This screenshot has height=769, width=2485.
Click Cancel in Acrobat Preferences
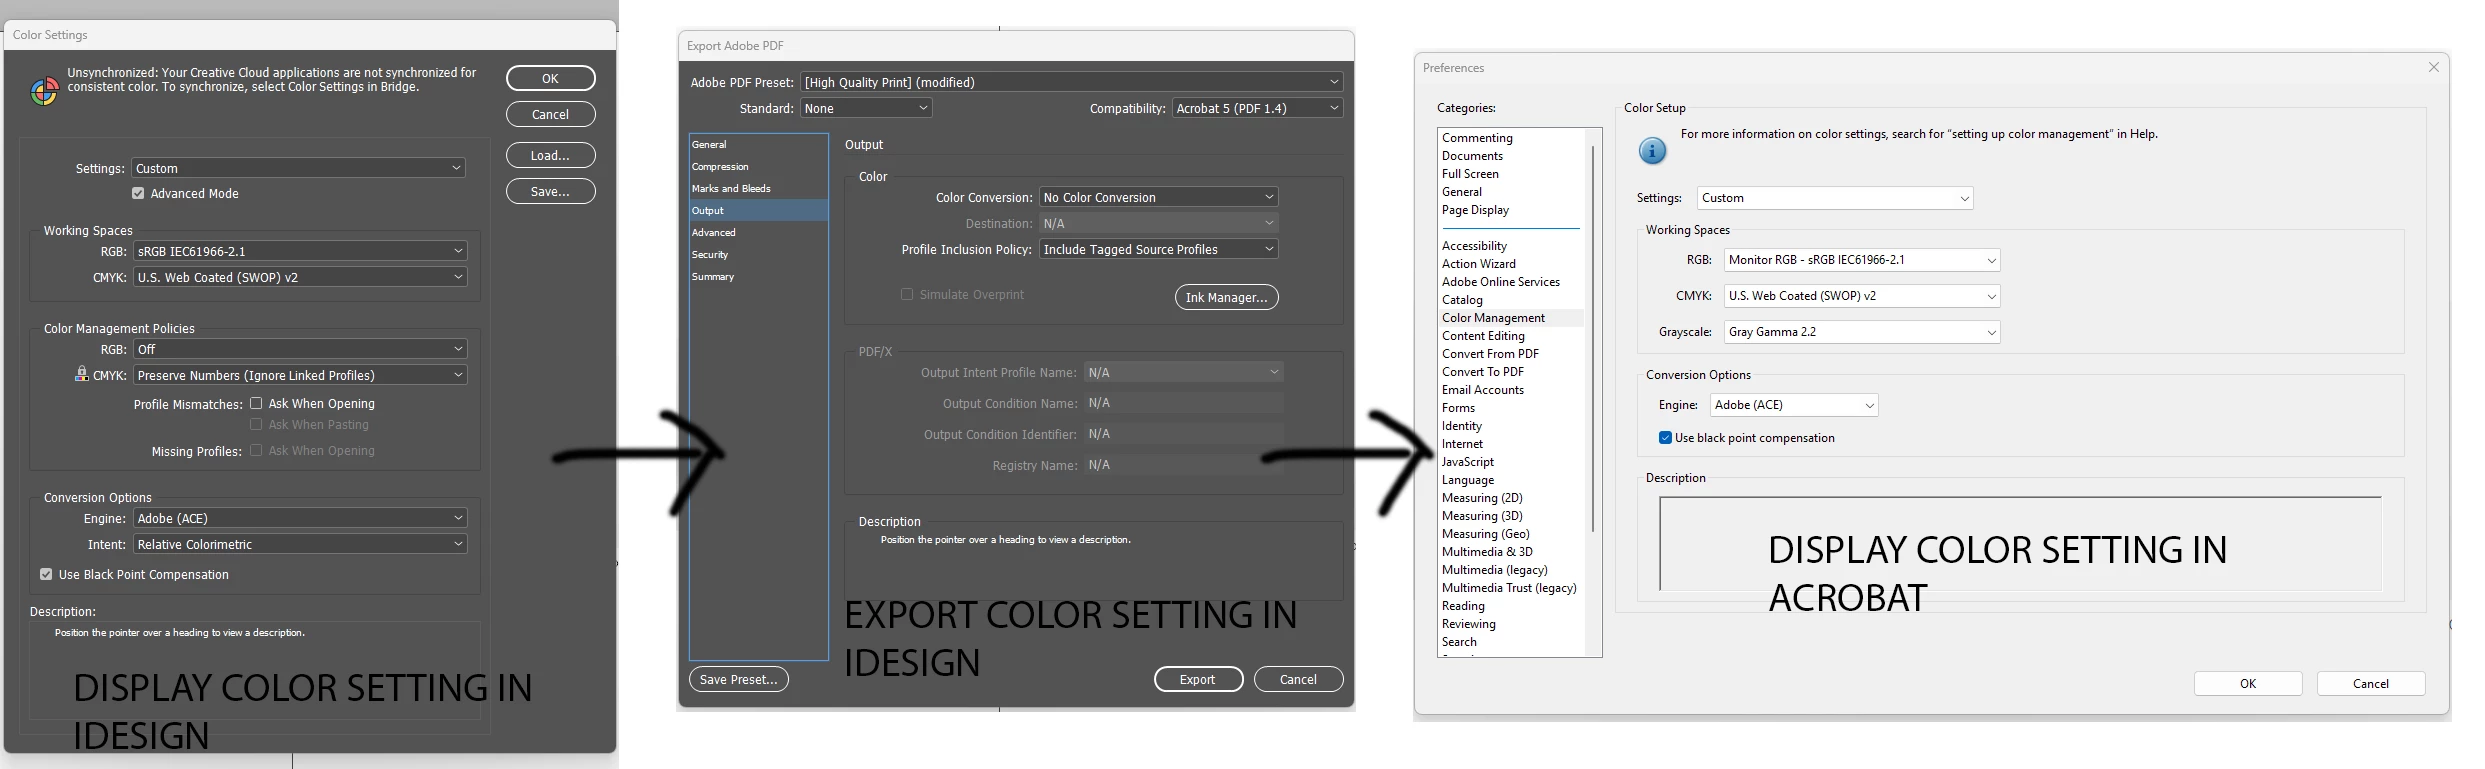tap(2371, 683)
